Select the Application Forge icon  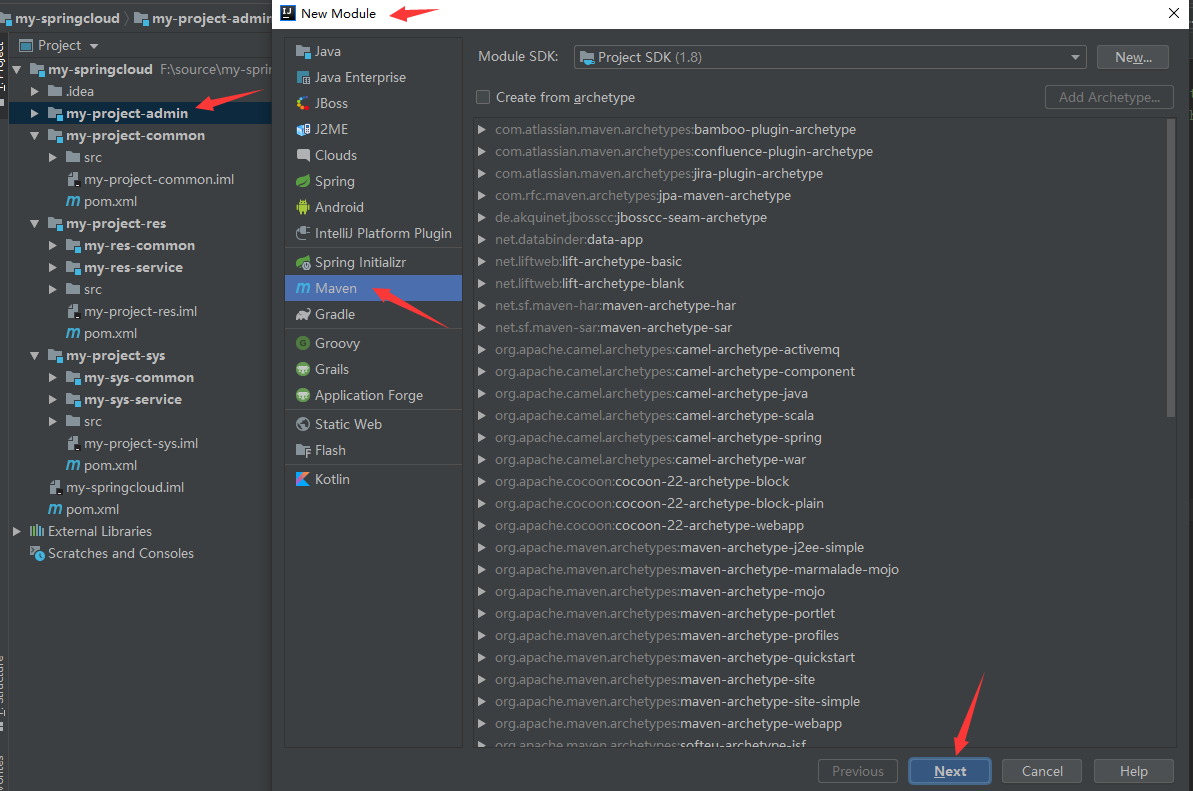point(303,396)
